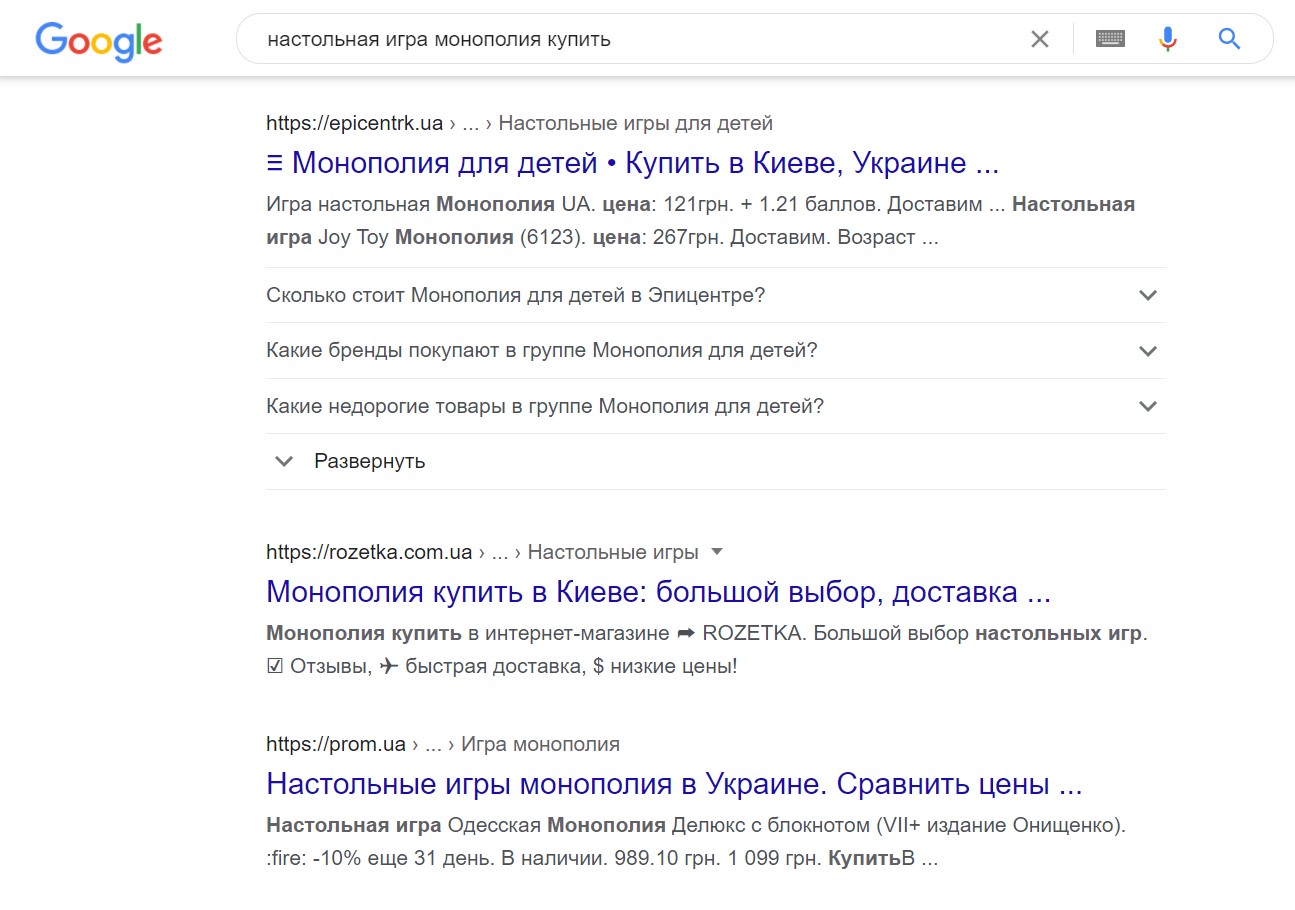Expand 'Сколько стоит Монополия для детей' question
The width and height of the screenshot is (1295, 910).
pyautogui.click(x=716, y=295)
